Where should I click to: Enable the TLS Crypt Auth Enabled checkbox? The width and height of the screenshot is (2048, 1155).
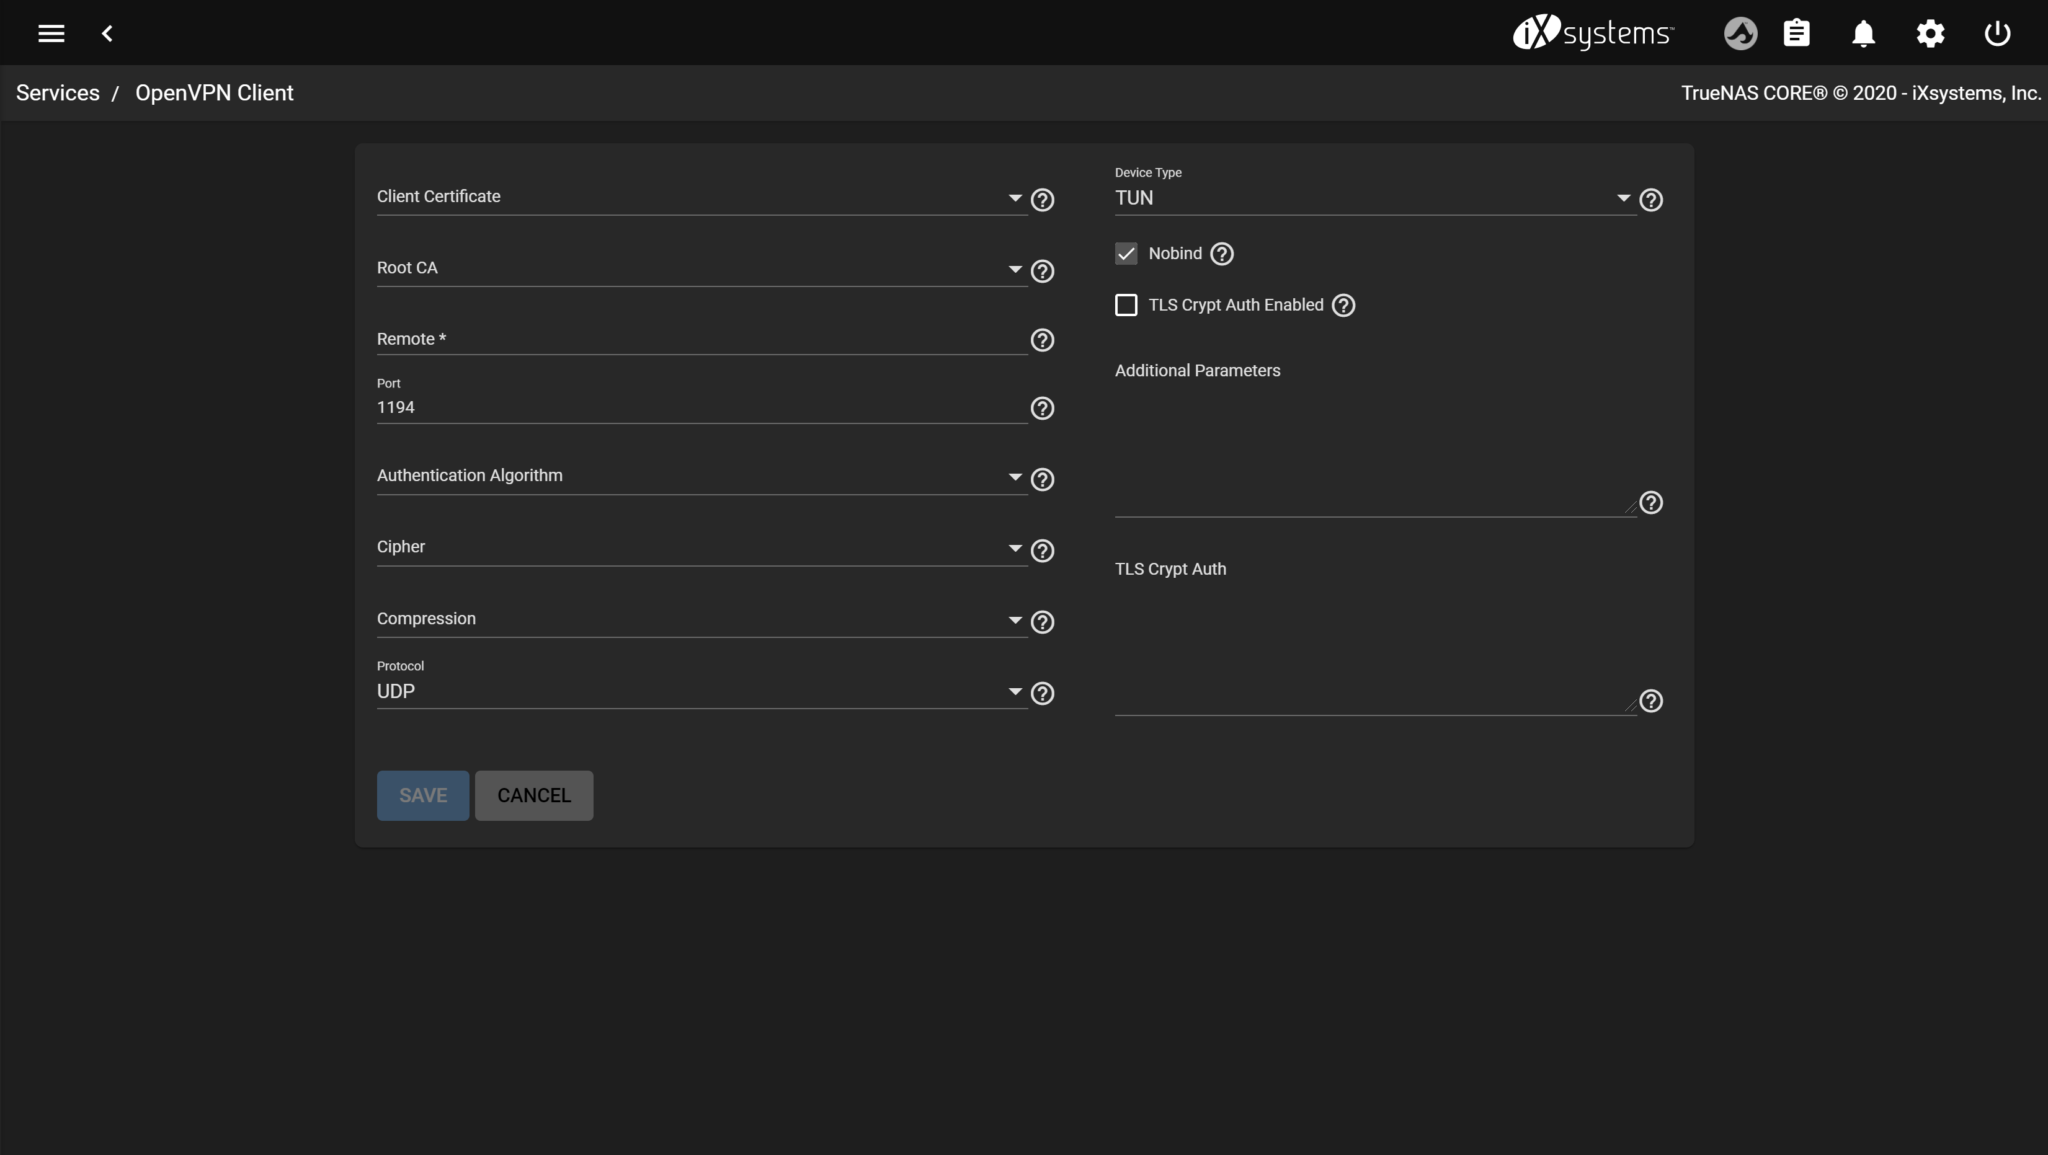[x=1126, y=305]
